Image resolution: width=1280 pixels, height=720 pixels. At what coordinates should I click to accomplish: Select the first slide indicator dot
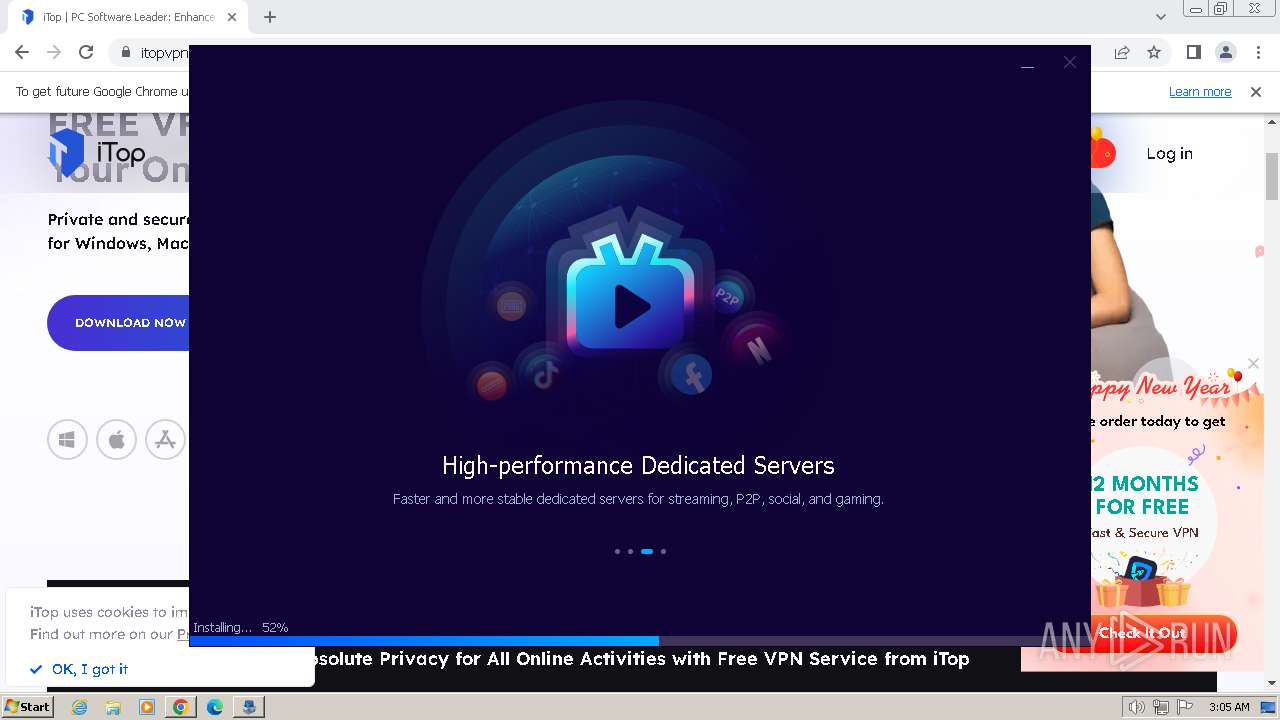pos(617,551)
